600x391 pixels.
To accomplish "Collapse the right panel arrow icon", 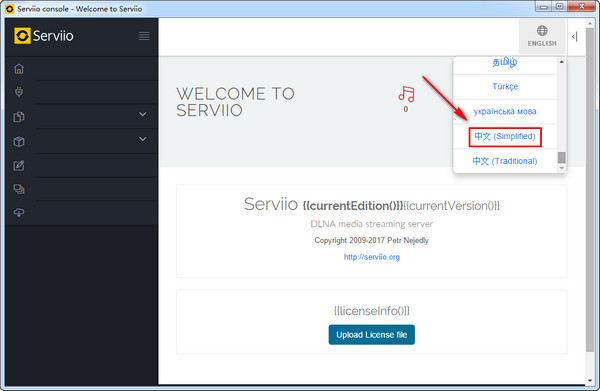I will coord(574,36).
